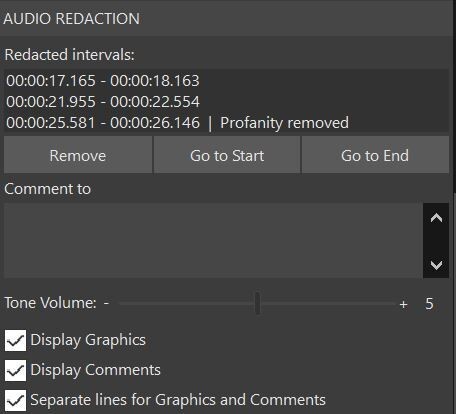Remove the selected redacted interval
The width and height of the screenshot is (456, 414).
(x=78, y=155)
